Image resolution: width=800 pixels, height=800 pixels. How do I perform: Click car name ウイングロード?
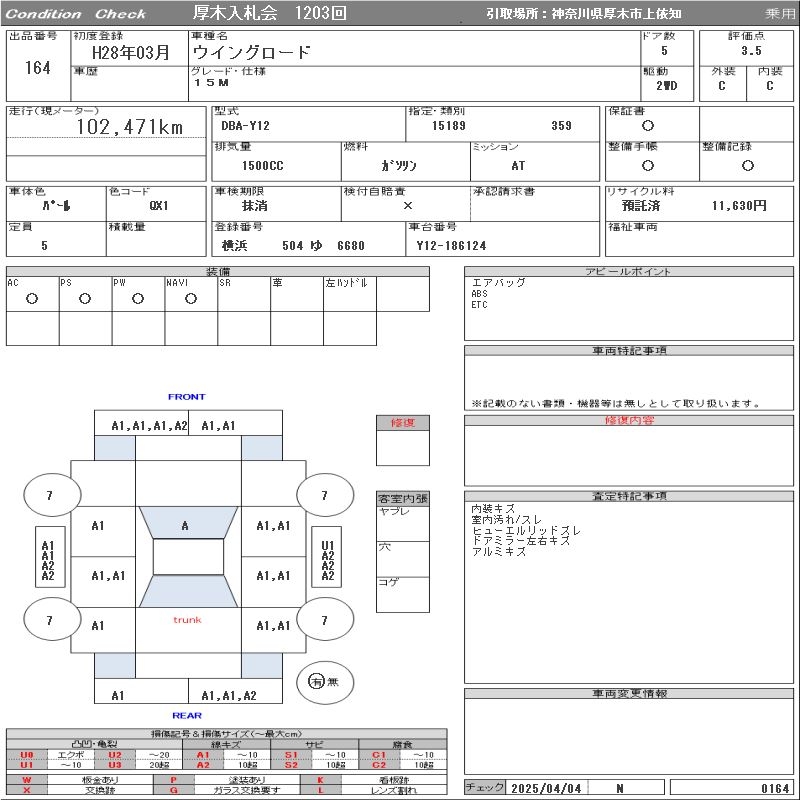click(252, 52)
